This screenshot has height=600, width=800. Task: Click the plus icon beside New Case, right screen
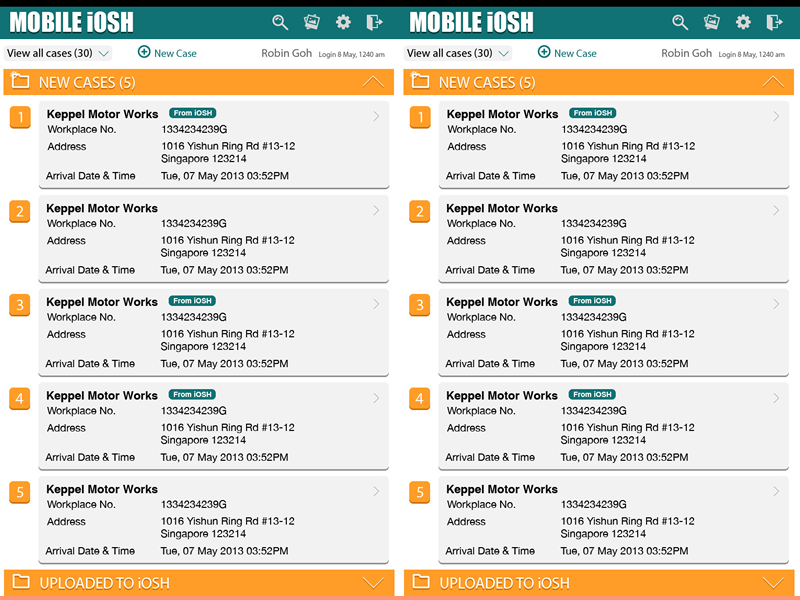544,52
